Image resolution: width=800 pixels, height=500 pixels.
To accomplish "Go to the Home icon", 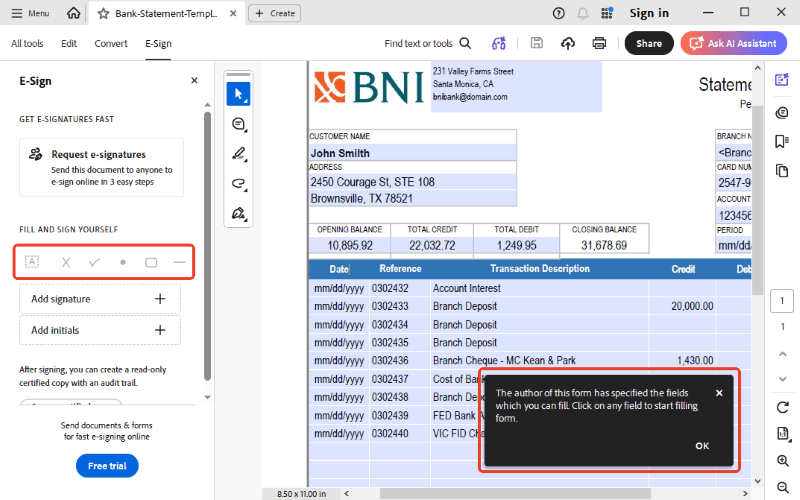I will [x=73, y=13].
